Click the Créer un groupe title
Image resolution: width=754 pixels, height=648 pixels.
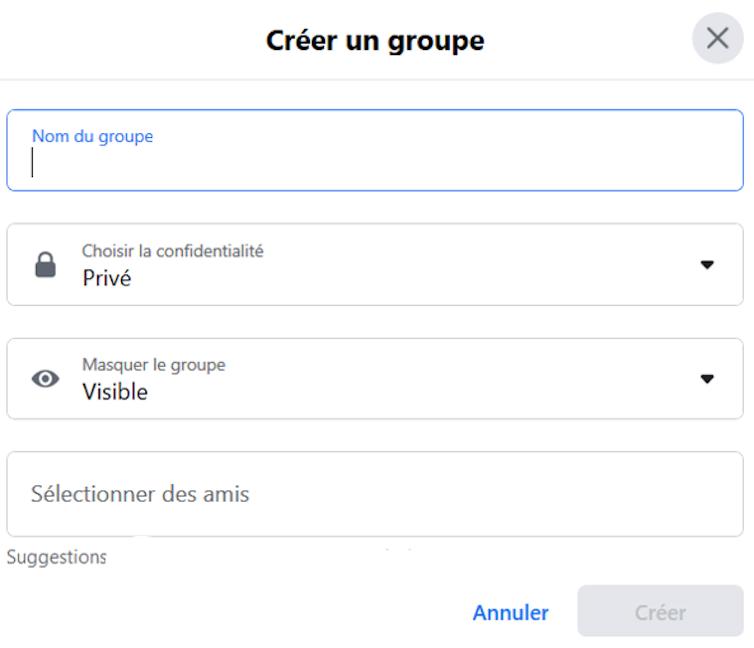pos(375,41)
